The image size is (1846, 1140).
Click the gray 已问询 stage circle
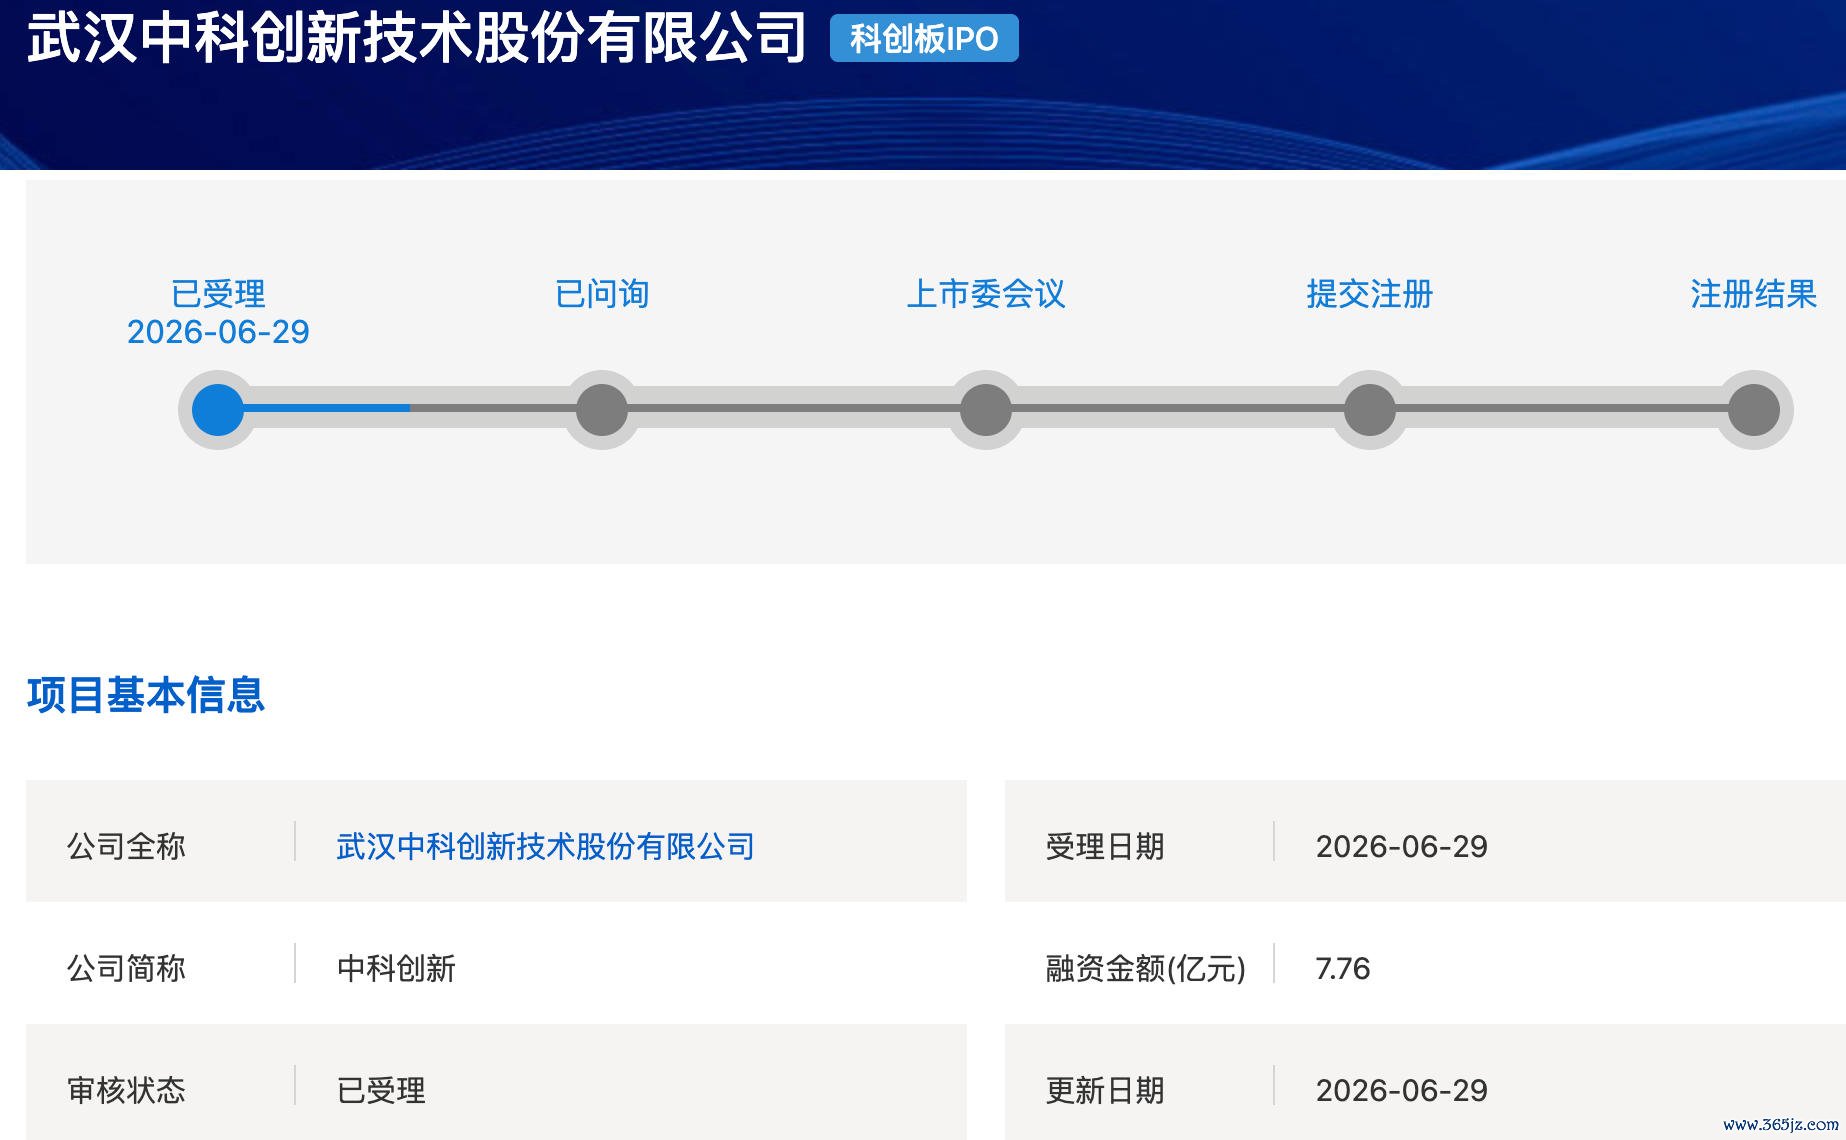[602, 409]
